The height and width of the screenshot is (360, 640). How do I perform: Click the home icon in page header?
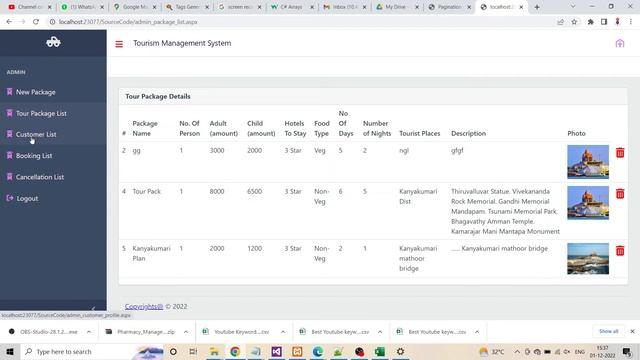click(x=620, y=43)
